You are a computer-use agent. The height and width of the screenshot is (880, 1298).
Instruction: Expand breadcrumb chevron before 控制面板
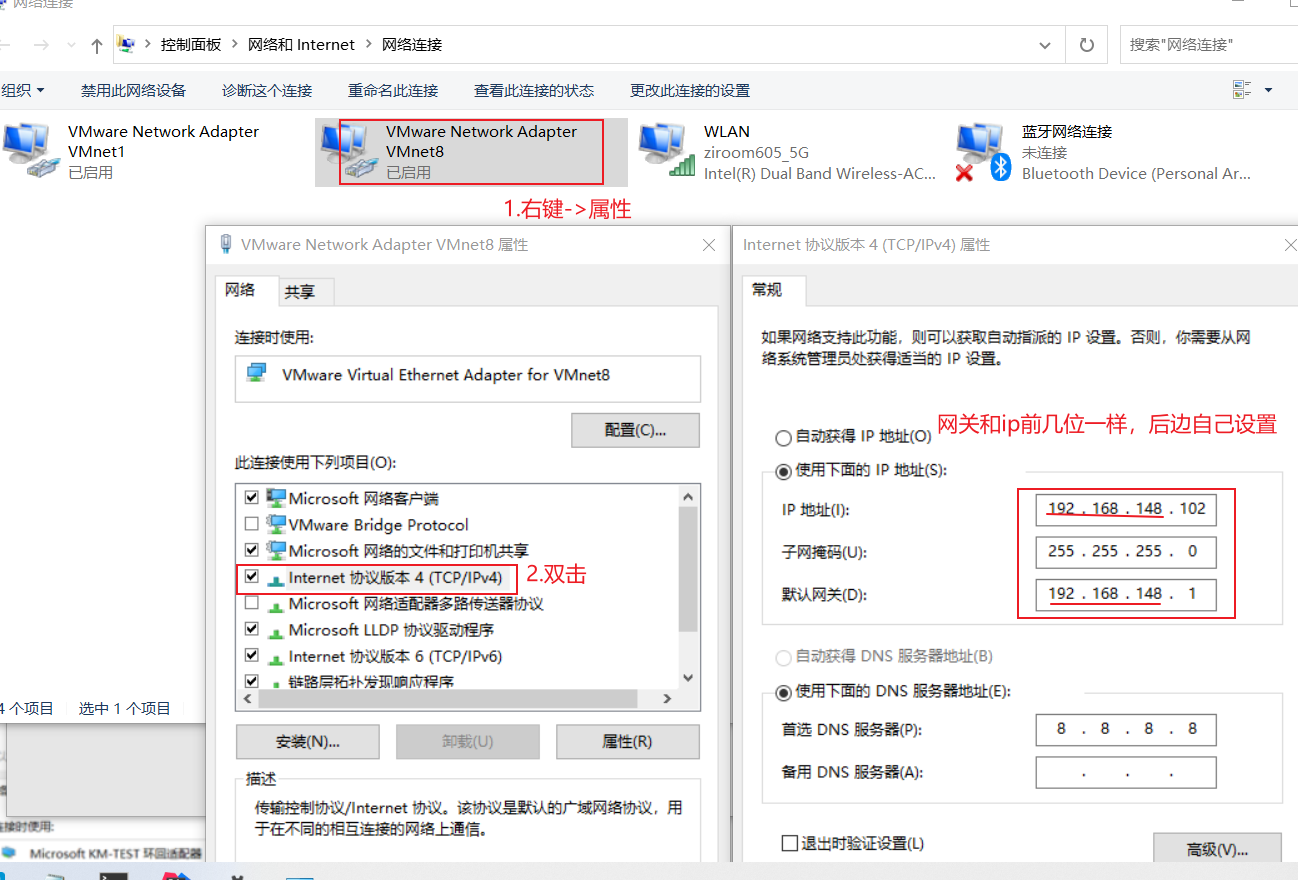(148, 45)
